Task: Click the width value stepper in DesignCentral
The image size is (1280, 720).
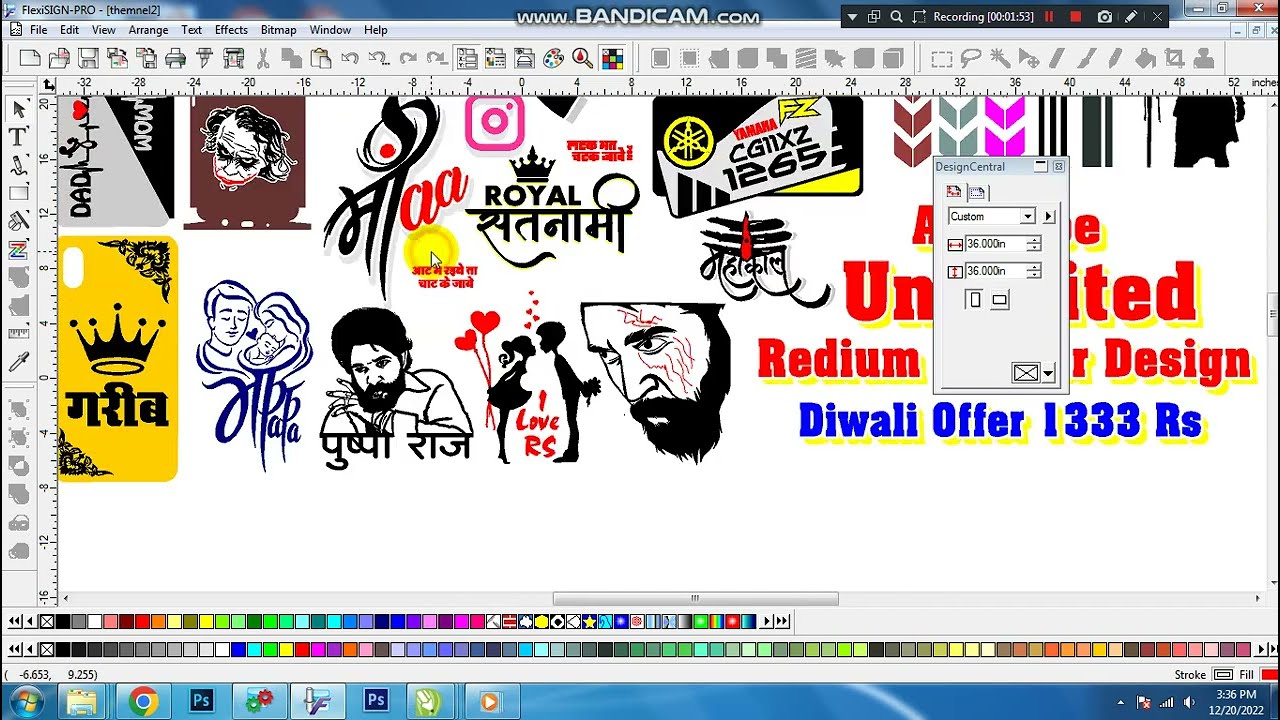Action: point(1034,243)
